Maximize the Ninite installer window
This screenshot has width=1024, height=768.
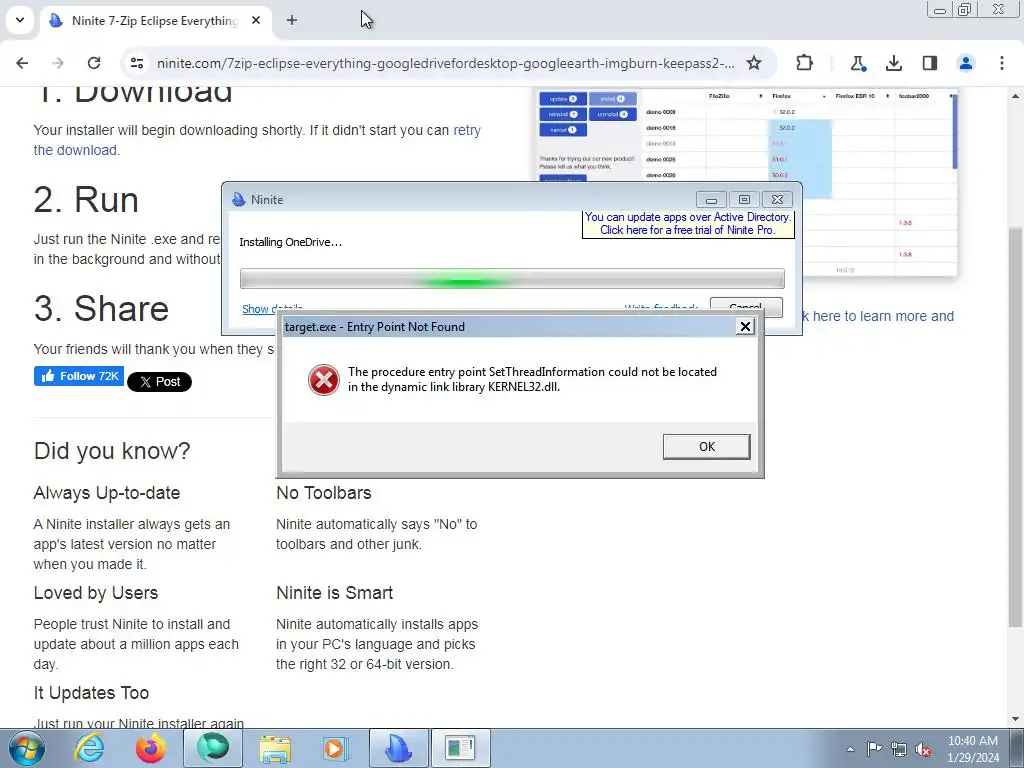pos(744,199)
